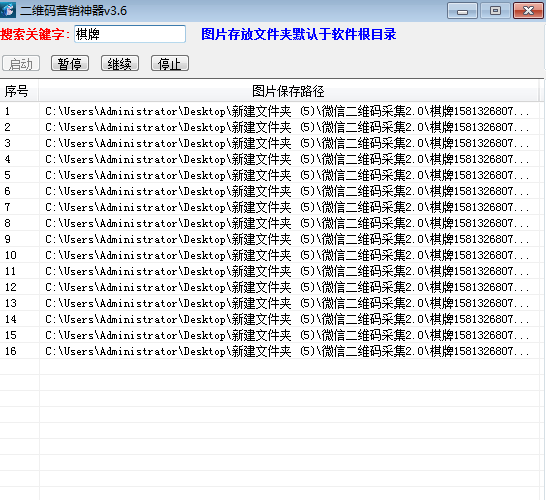The image size is (546, 500).
Task: Click the red 搜索关键字 label
Action: click(35, 34)
